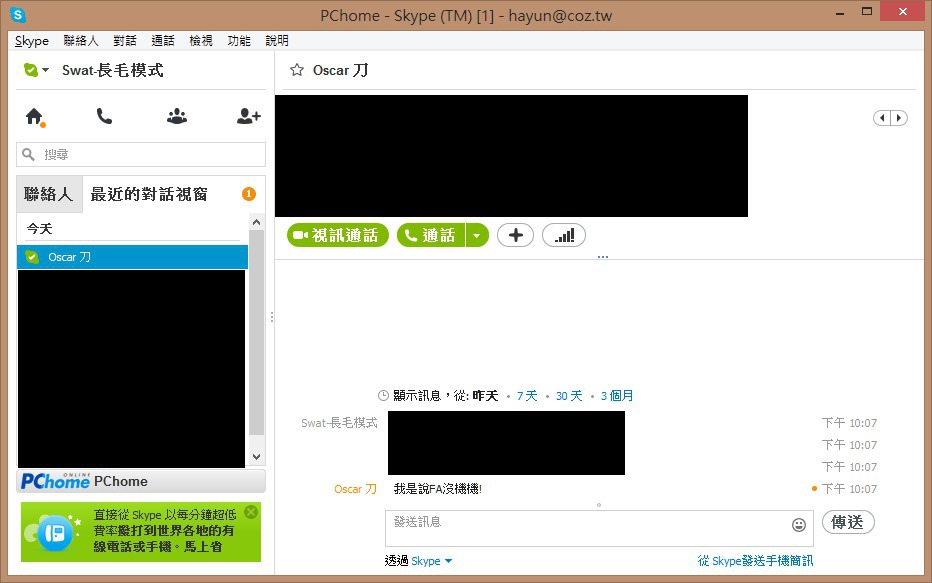Close the green Skype ad banner
The image size is (932, 583).
click(x=251, y=512)
